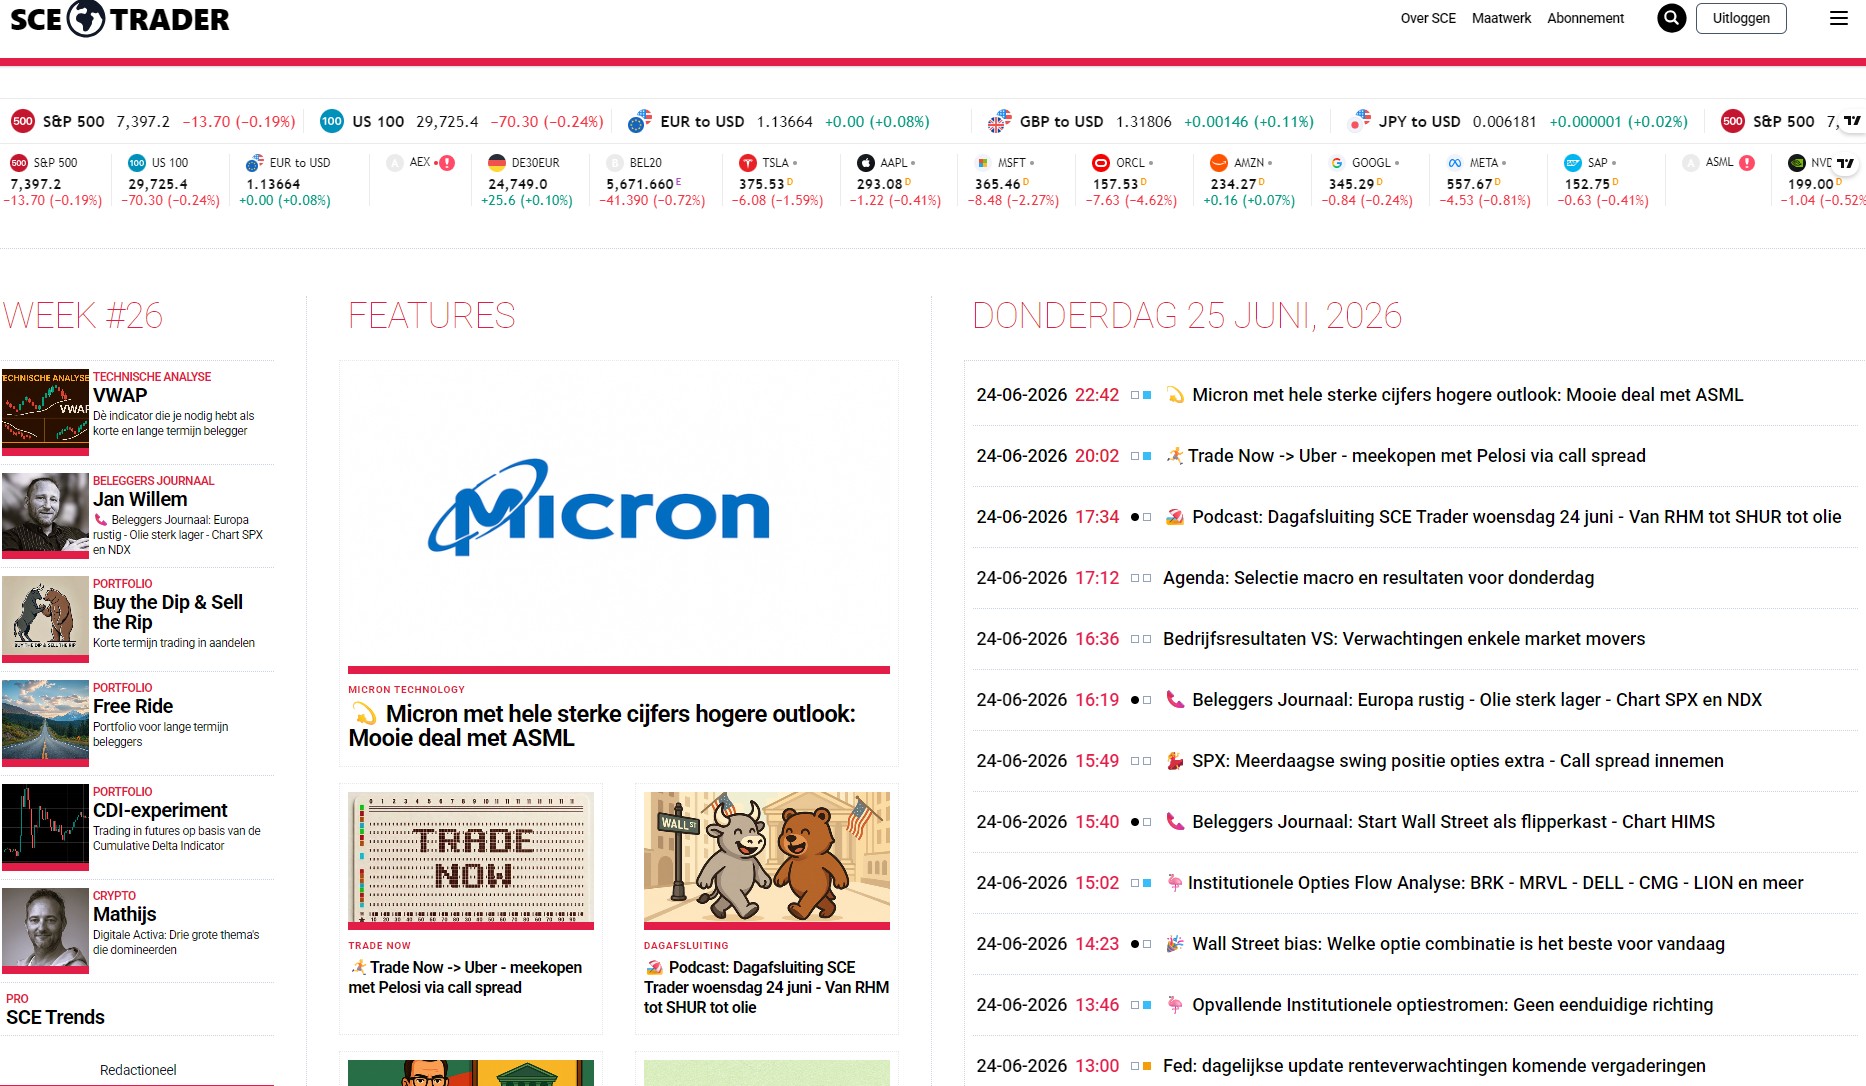Click GBP to USD flag icon in ticker
1866x1086 pixels.
[999, 121]
